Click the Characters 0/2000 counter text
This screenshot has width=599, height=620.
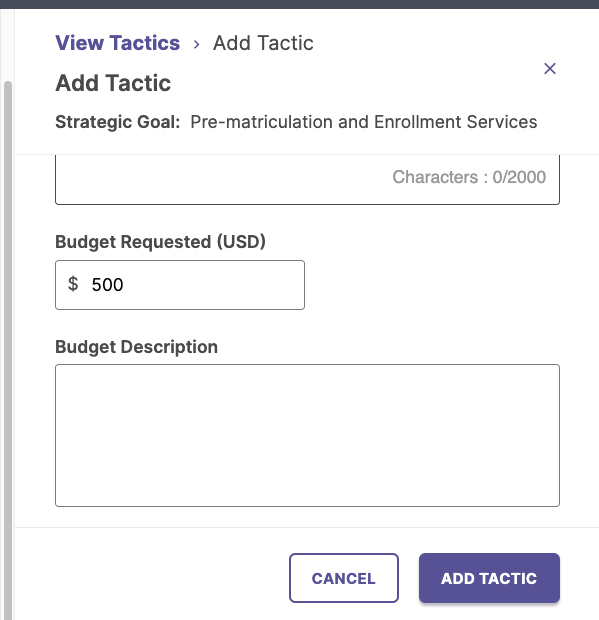coord(469,177)
